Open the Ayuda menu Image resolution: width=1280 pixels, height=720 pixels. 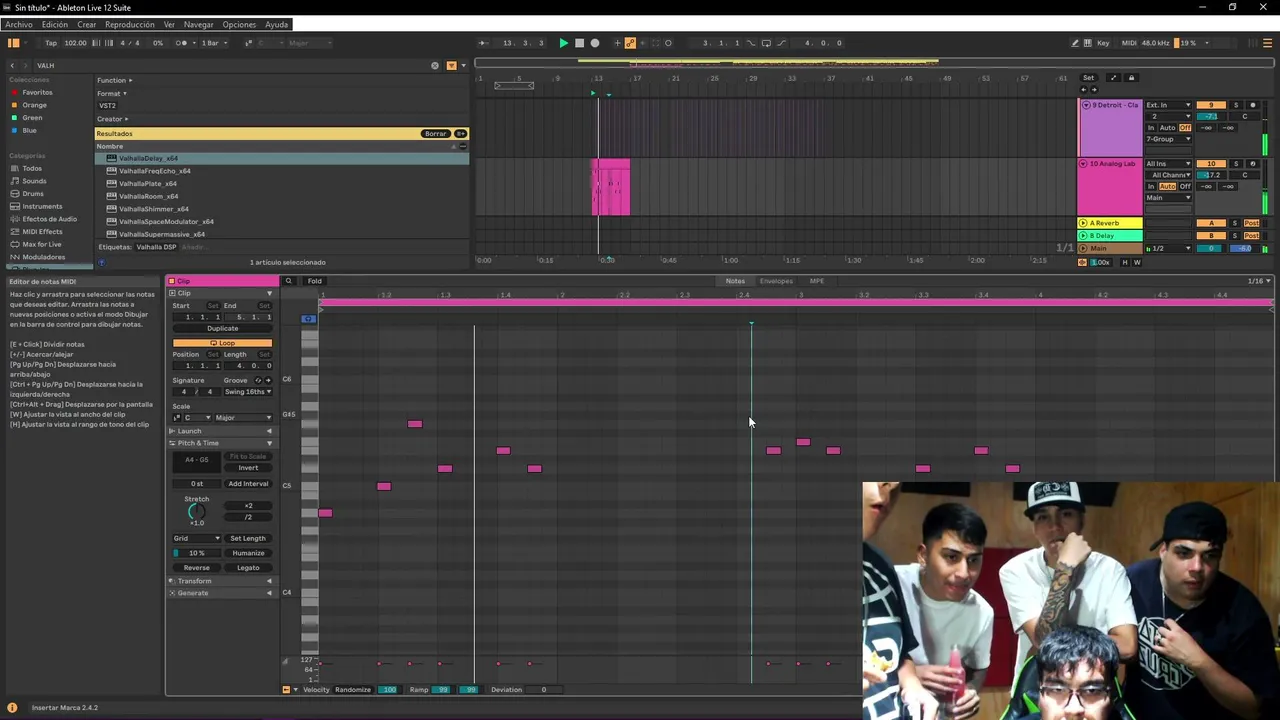coord(276,24)
